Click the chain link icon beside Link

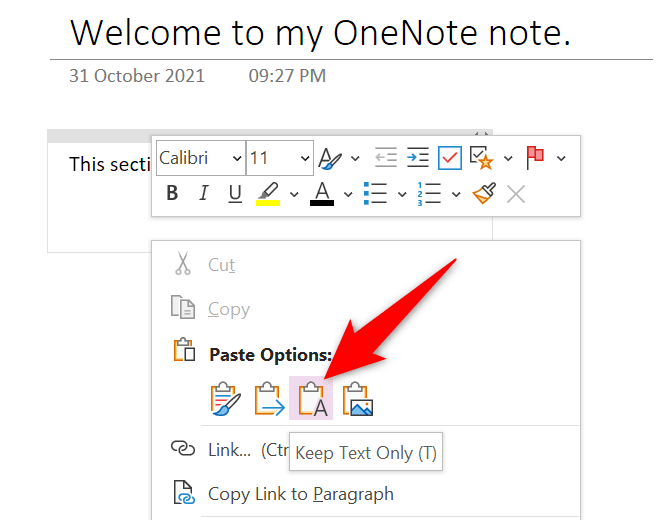tap(183, 449)
